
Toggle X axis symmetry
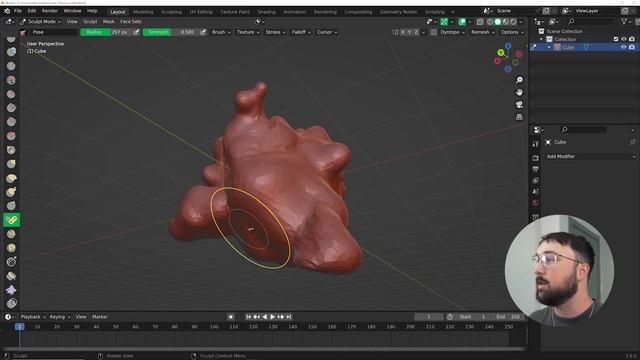(x=403, y=32)
